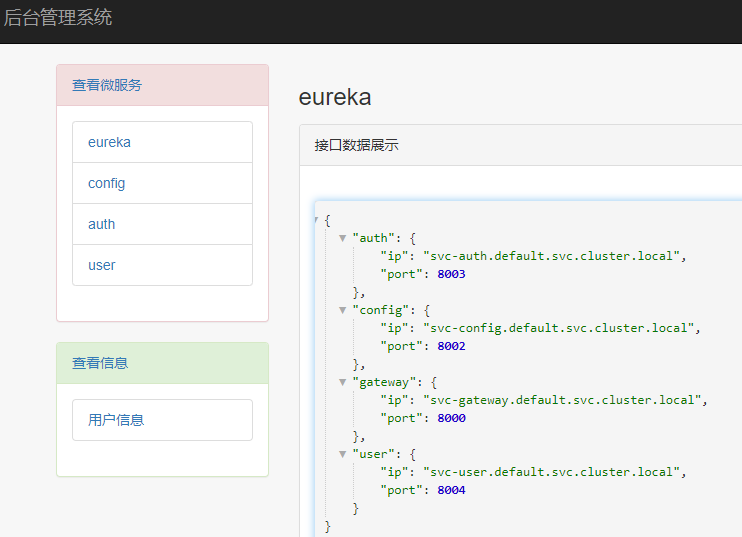Click the svc-config.default.svc.cluster.local value
742x537 pixels.
click(558, 328)
